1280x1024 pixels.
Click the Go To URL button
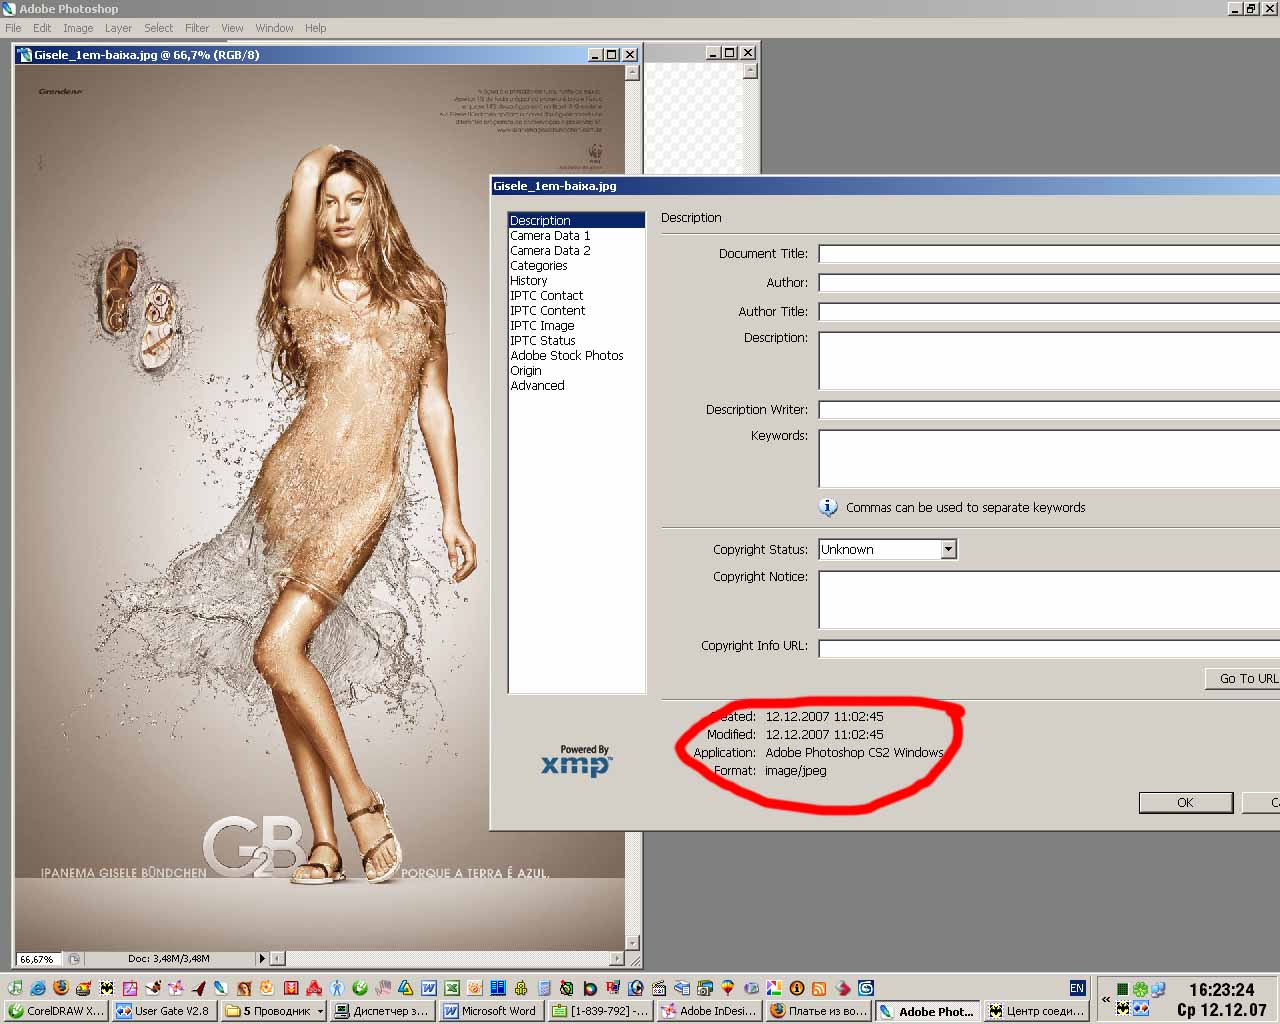click(x=1243, y=678)
